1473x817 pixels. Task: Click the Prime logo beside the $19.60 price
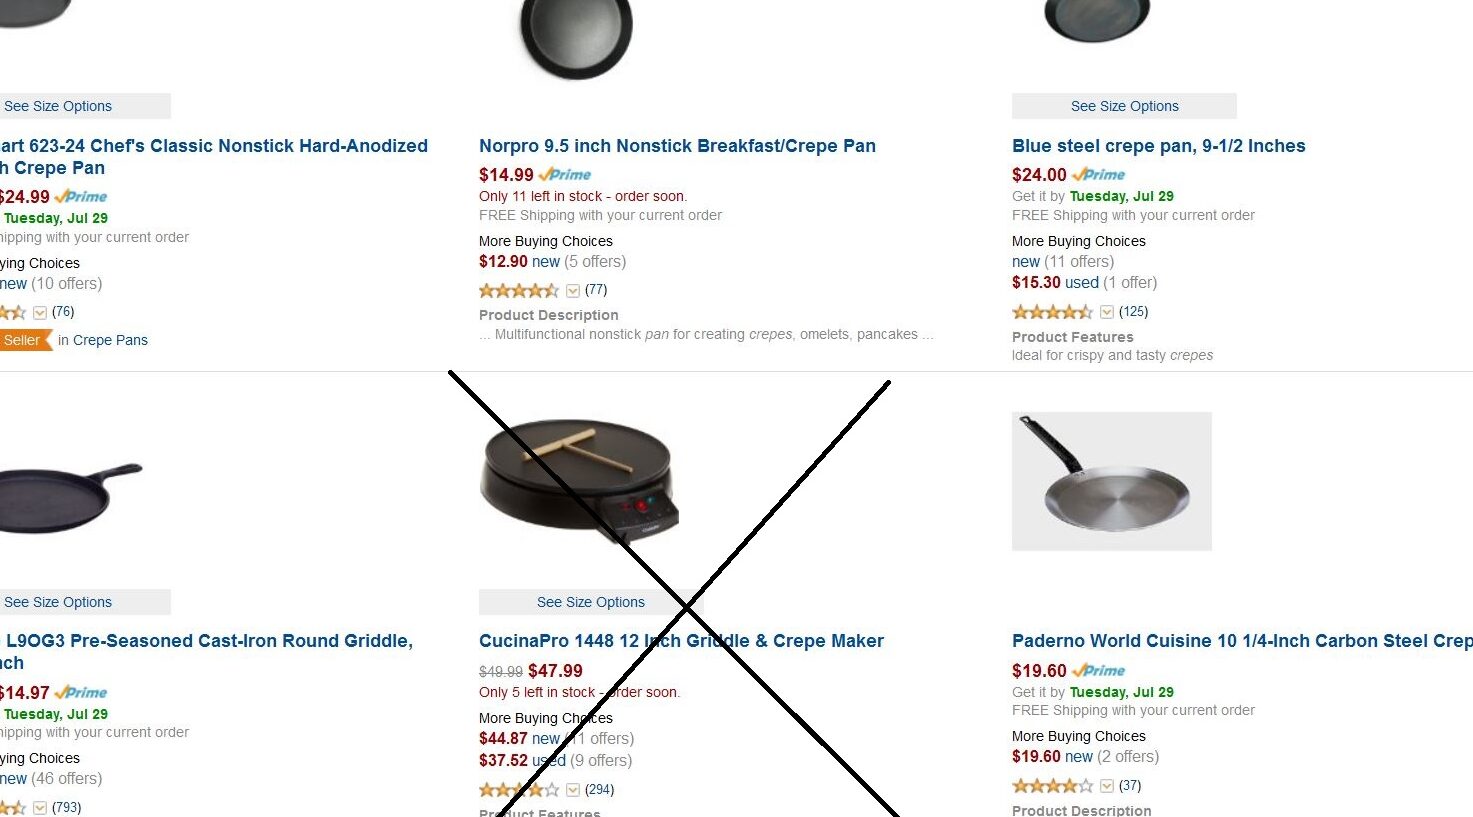coord(1098,671)
